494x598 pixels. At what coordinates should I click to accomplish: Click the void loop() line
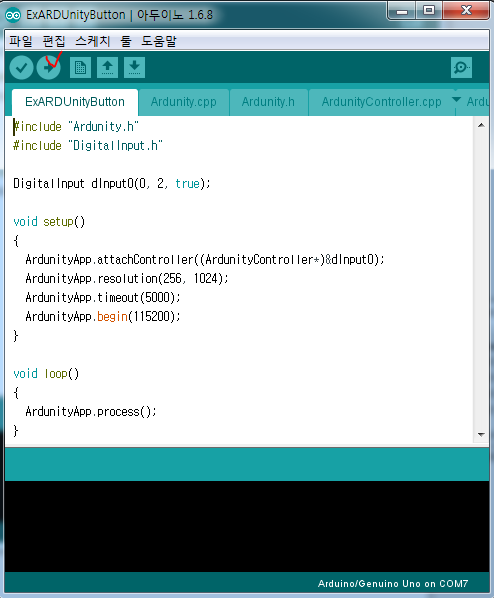(x=46, y=374)
